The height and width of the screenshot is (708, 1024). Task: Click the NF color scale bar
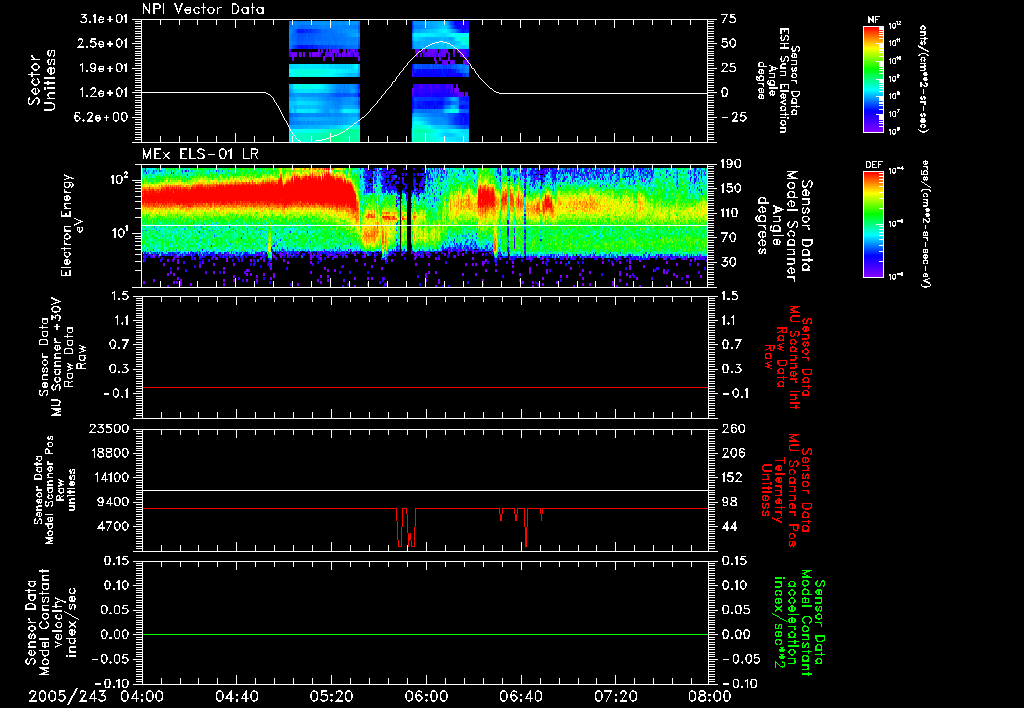[873, 79]
